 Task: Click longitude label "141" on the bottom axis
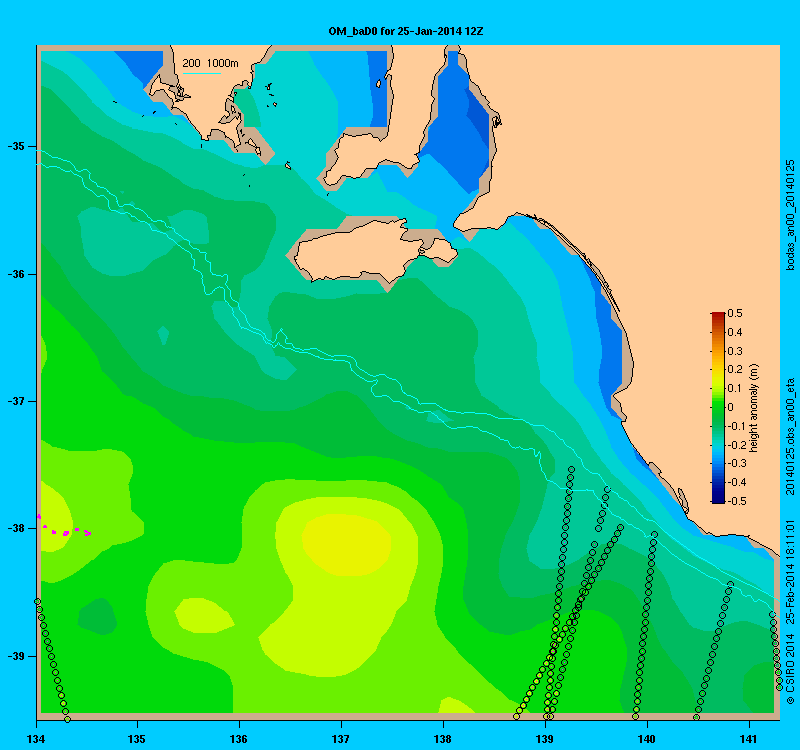(x=749, y=739)
